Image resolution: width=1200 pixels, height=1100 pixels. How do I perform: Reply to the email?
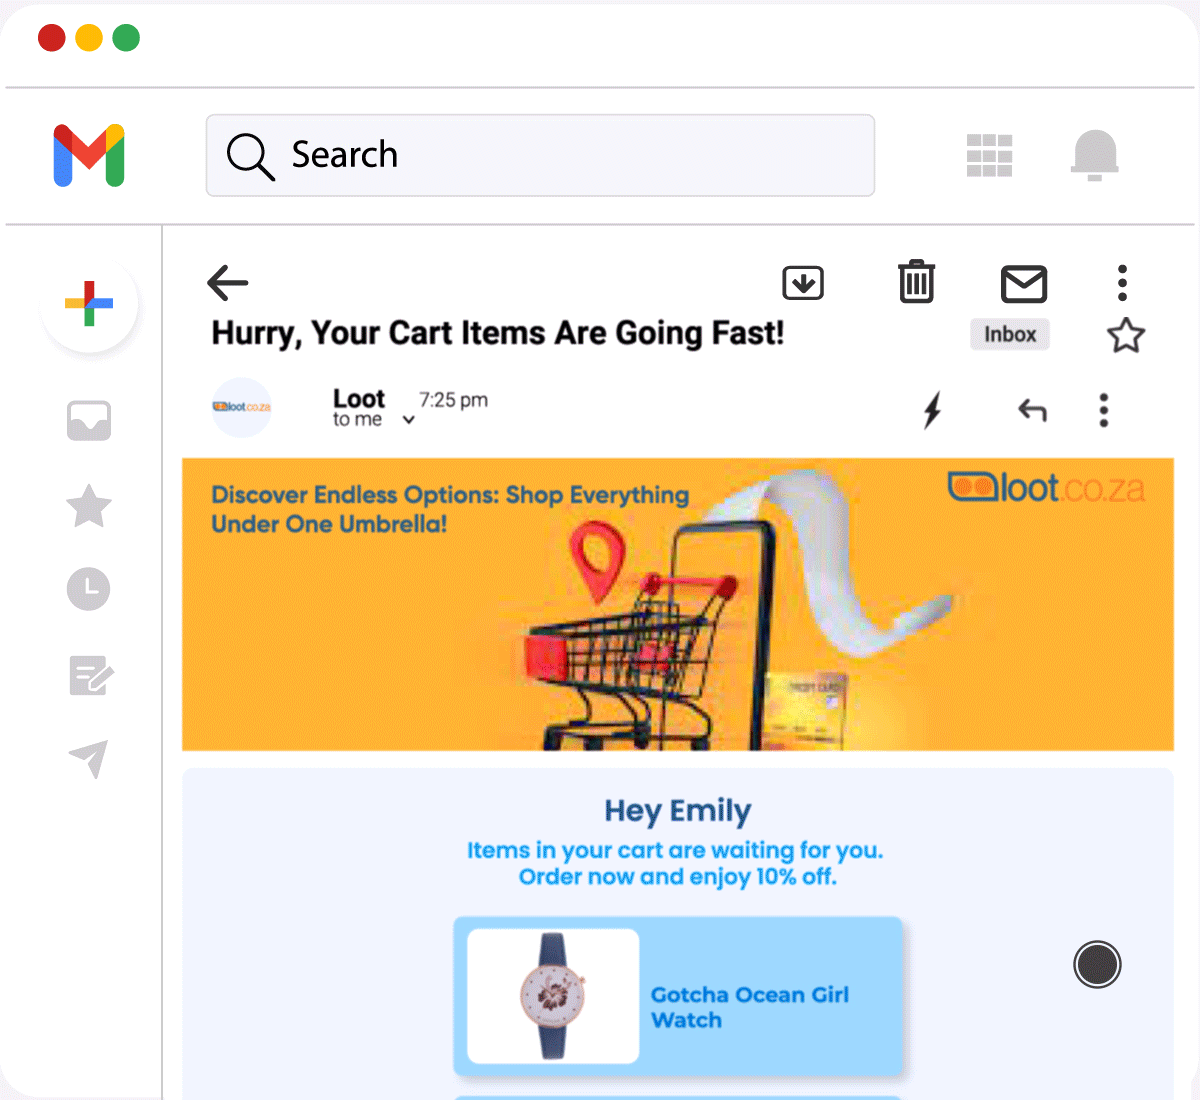click(1032, 410)
